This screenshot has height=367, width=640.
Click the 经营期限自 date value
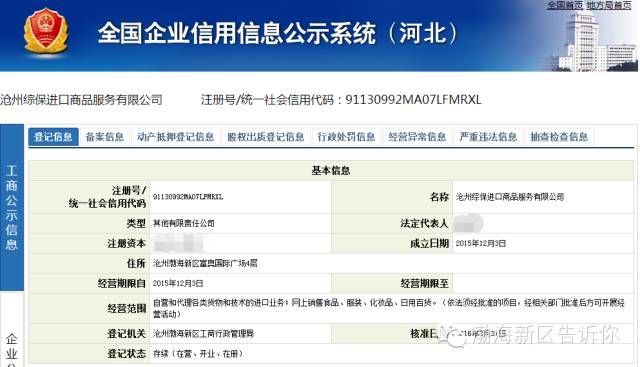178,283
